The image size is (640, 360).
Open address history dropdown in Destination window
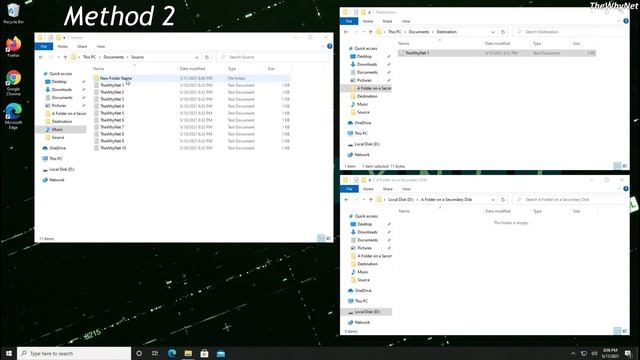click(493, 32)
